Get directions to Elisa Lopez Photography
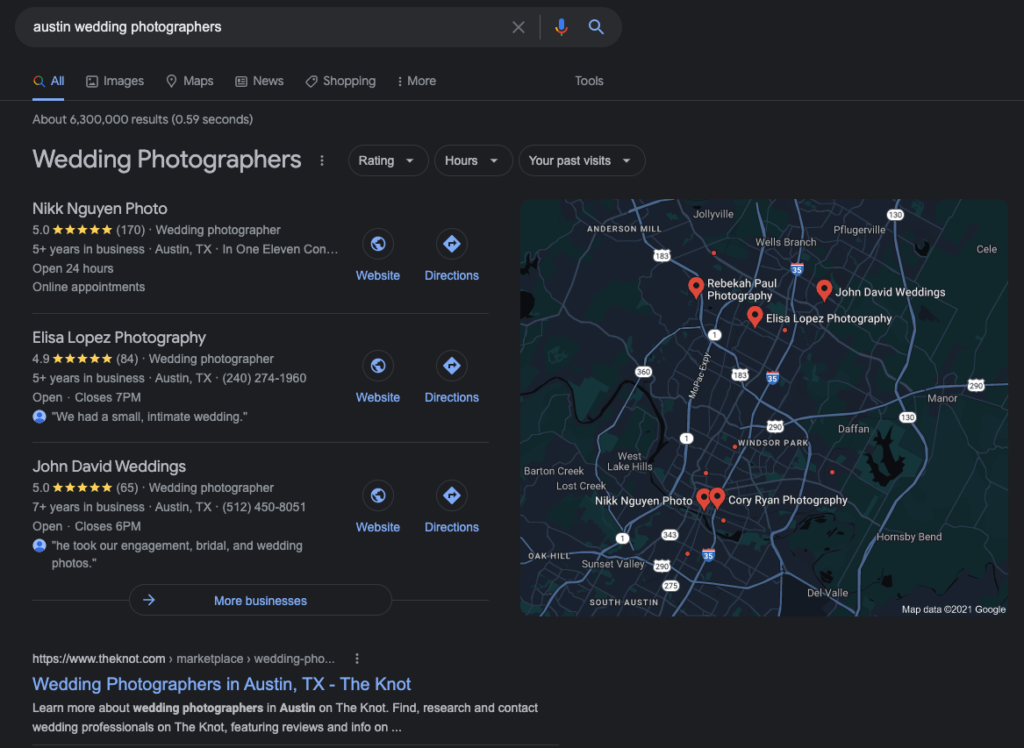The width and height of the screenshot is (1024, 748). click(x=451, y=366)
